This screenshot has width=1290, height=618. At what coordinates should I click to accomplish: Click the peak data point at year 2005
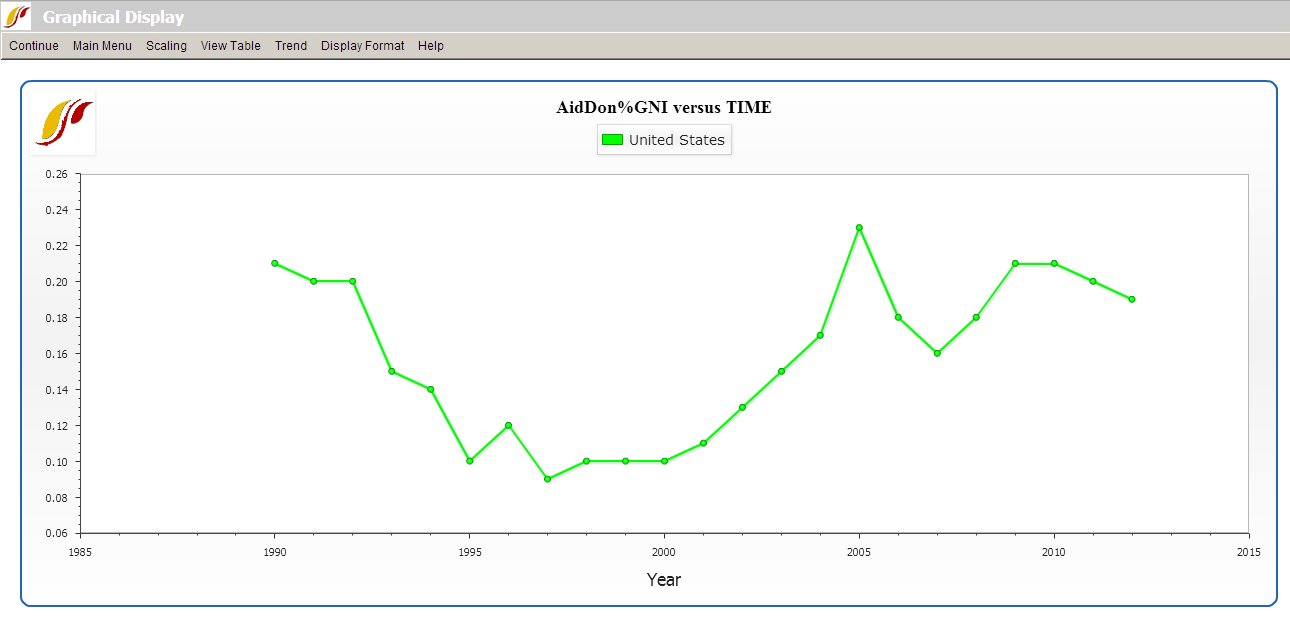[x=859, y=228]
